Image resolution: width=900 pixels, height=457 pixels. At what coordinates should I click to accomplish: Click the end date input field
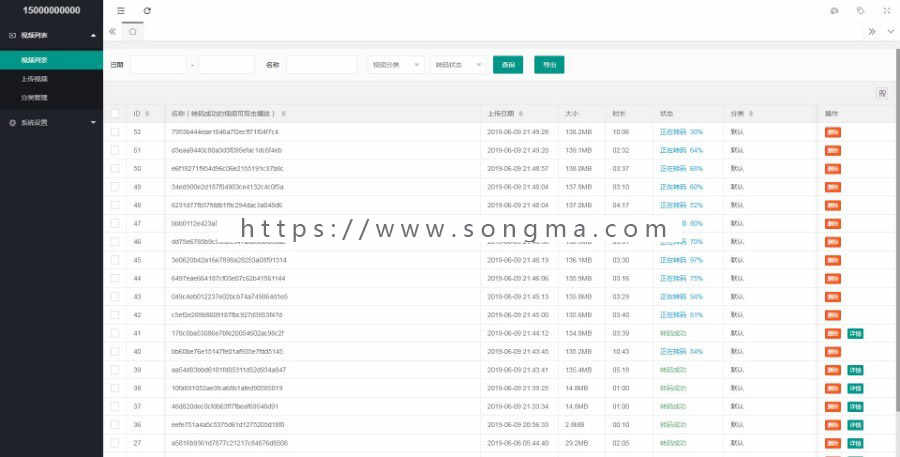point(226,65)
